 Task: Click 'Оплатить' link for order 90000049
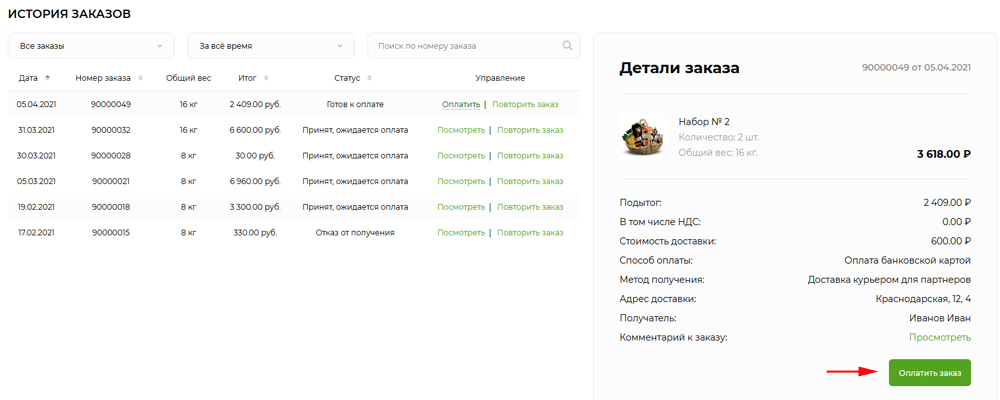[461, 104]
